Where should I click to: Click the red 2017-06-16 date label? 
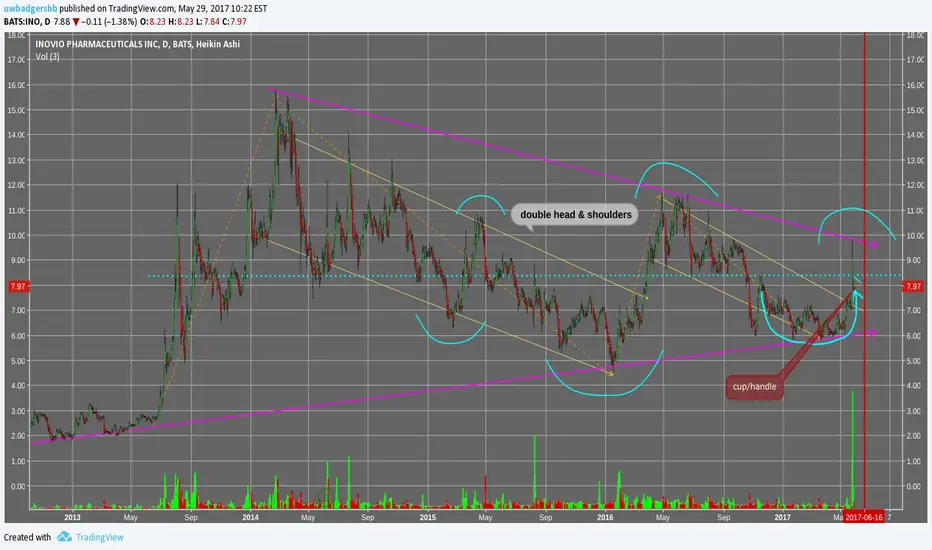[864, 517]
